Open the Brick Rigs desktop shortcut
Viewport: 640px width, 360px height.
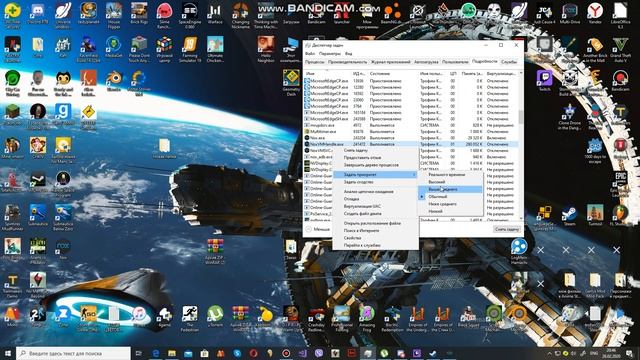click(x=139, y=13)
